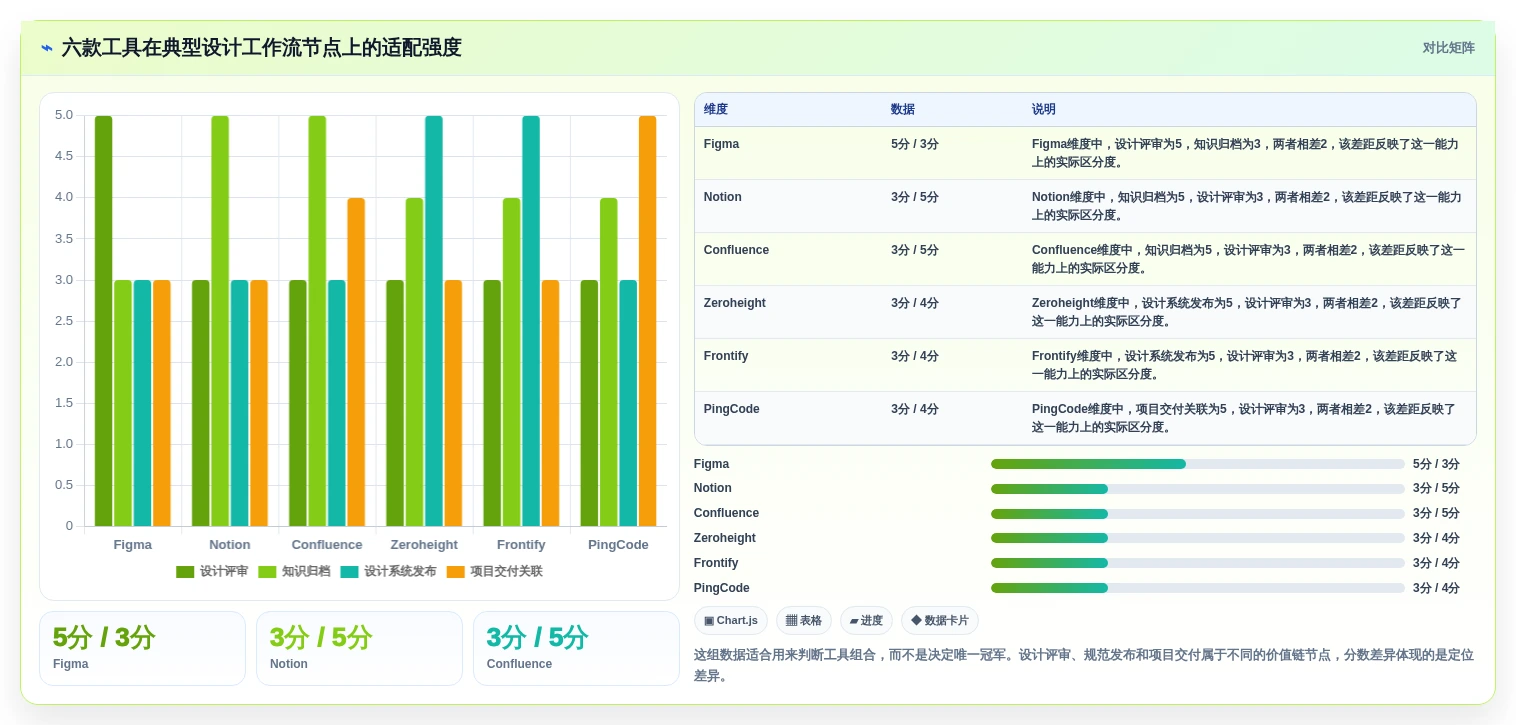Click Figma's 设计评审 bar in chart

(103, 321)
